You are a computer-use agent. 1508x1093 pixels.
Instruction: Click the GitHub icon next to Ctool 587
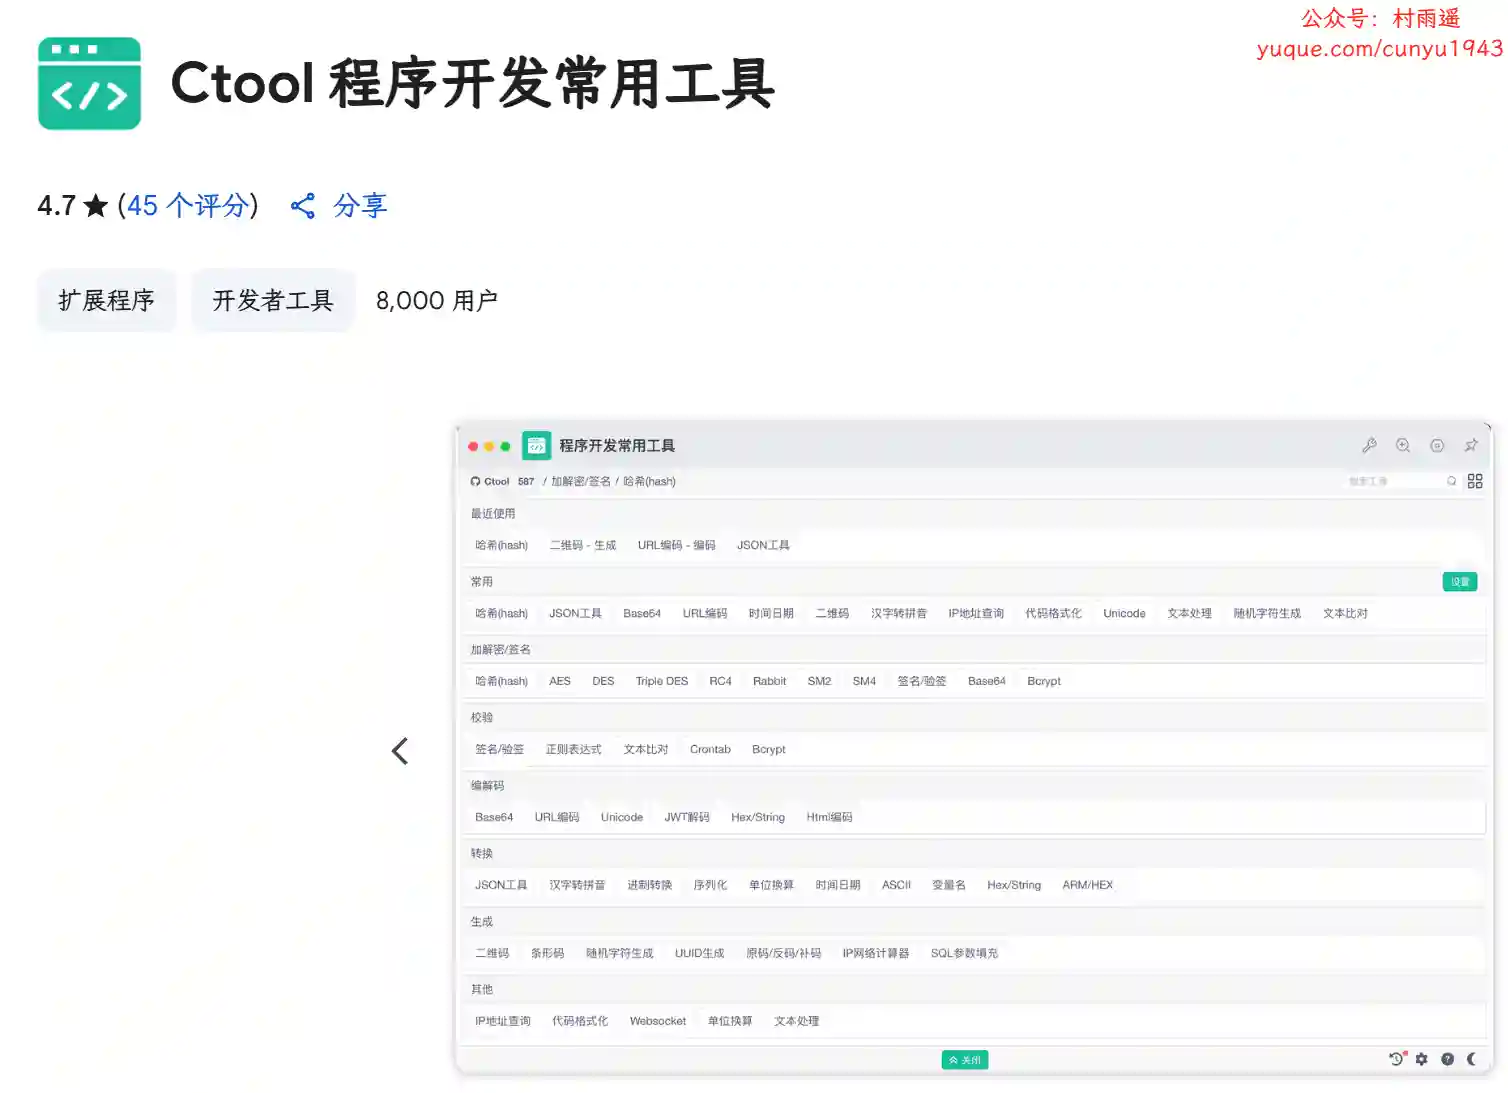coord(475,481)
